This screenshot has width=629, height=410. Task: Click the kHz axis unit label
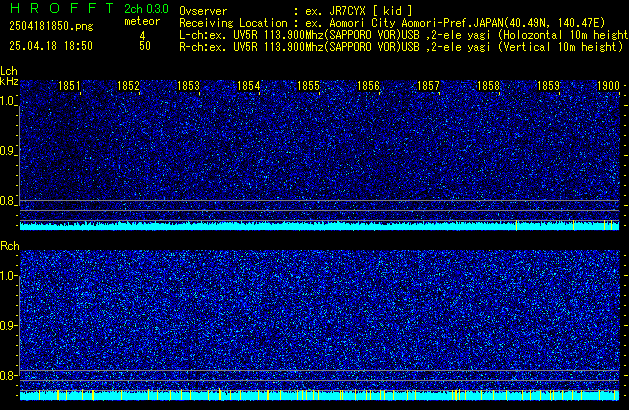9,81
